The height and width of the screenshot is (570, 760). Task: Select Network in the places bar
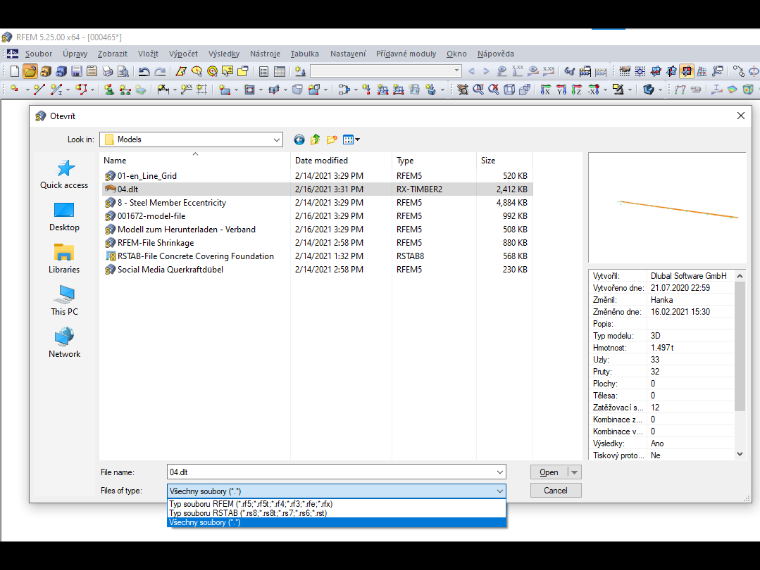tap(64, 343)
